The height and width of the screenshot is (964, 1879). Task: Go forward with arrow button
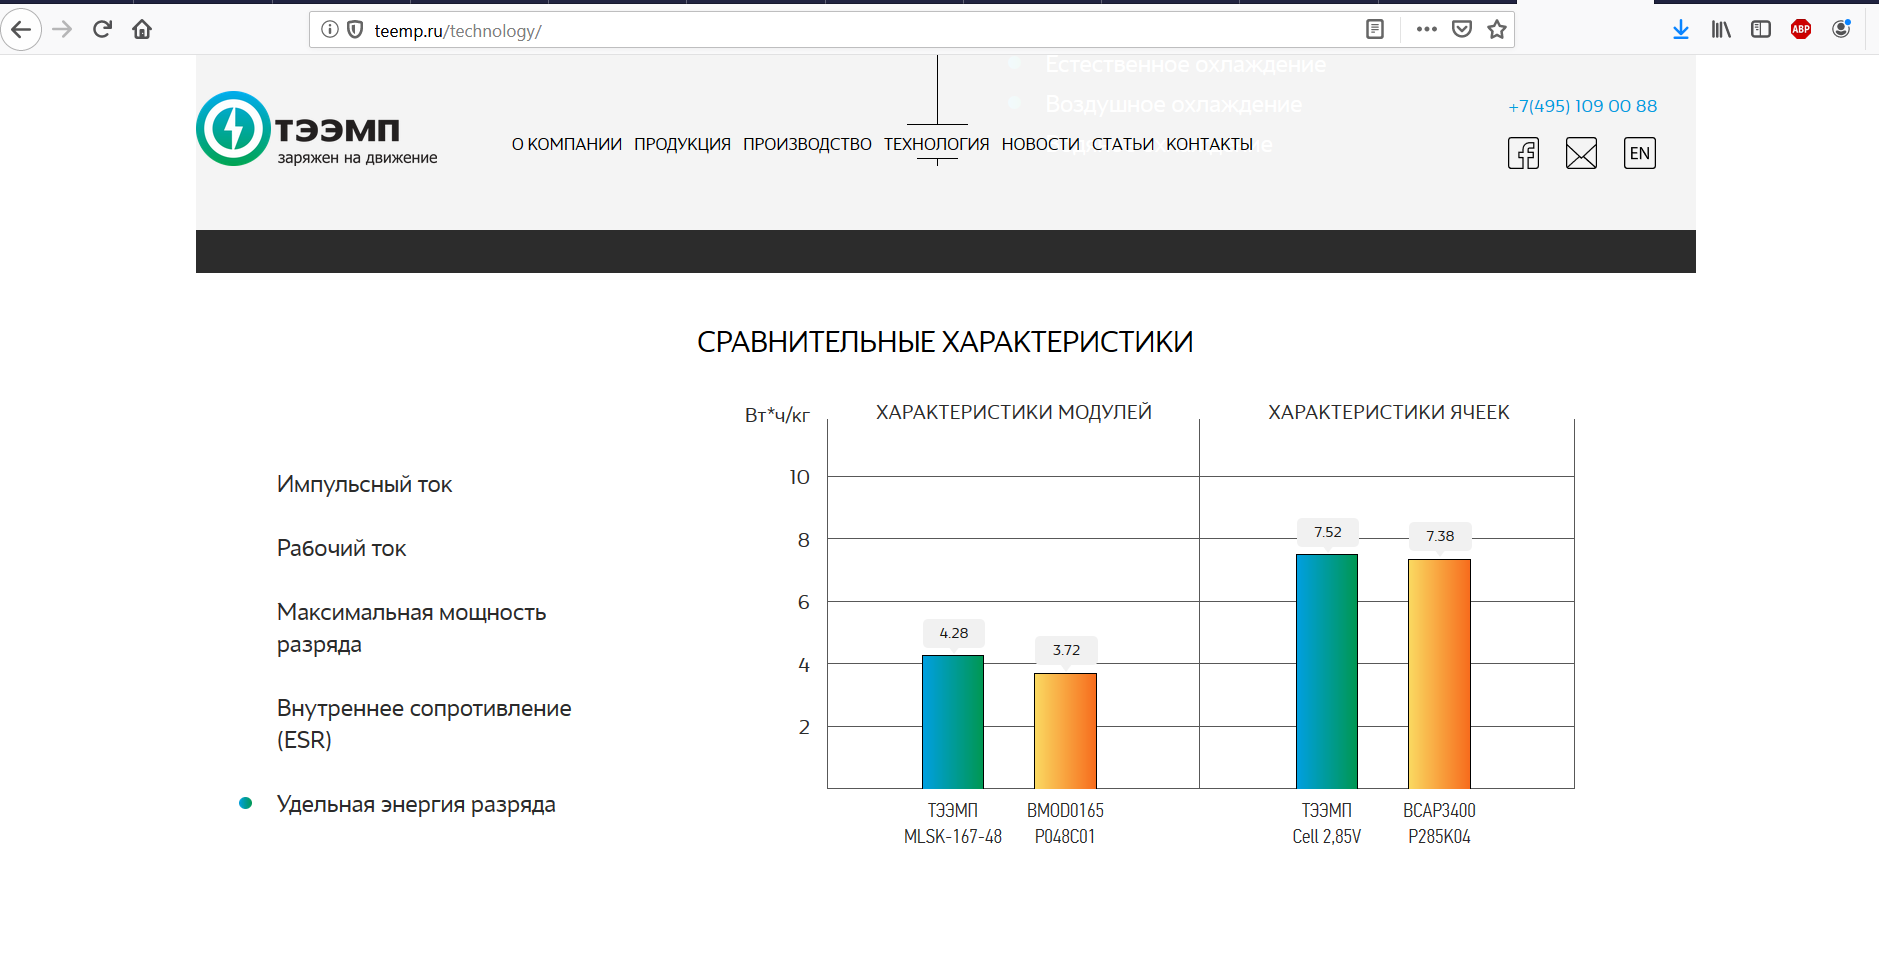click(x=62, y=29)
